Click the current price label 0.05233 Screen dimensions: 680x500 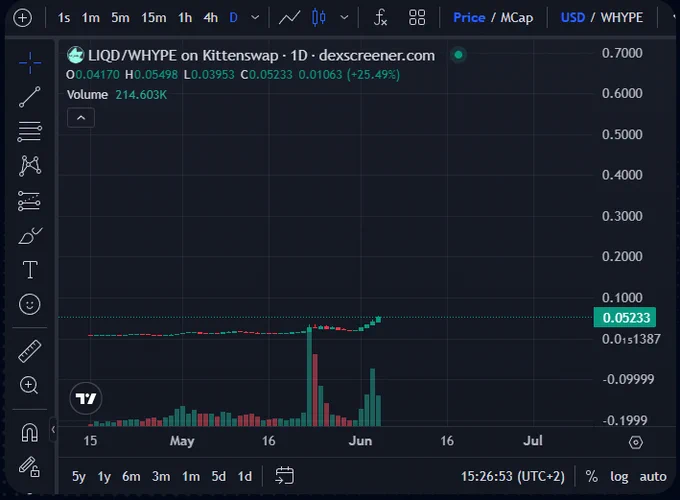click(625, 317)
